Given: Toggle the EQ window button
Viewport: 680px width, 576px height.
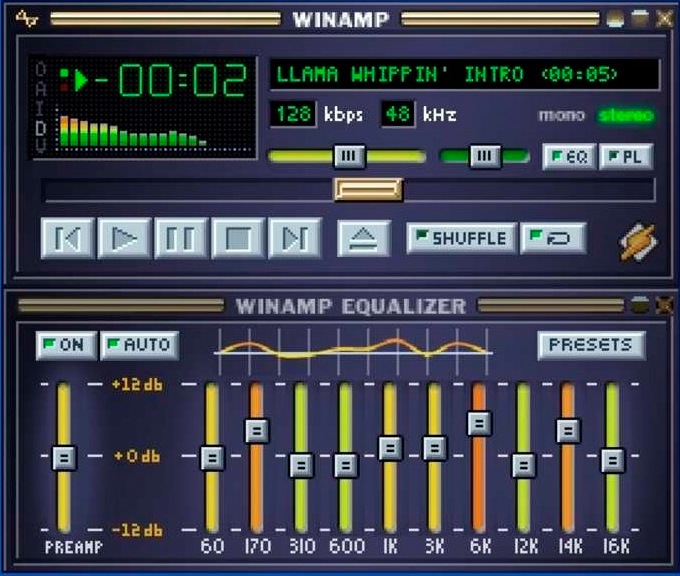Looking at the screenshot, I should tap(569, 157).
